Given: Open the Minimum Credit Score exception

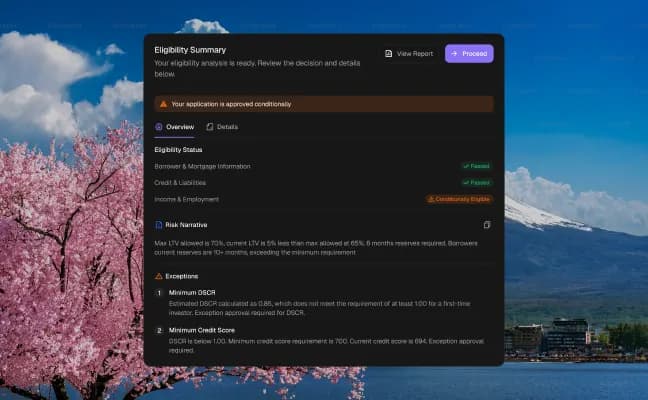Looking at the screenshot, I should (x=324, y=340).
